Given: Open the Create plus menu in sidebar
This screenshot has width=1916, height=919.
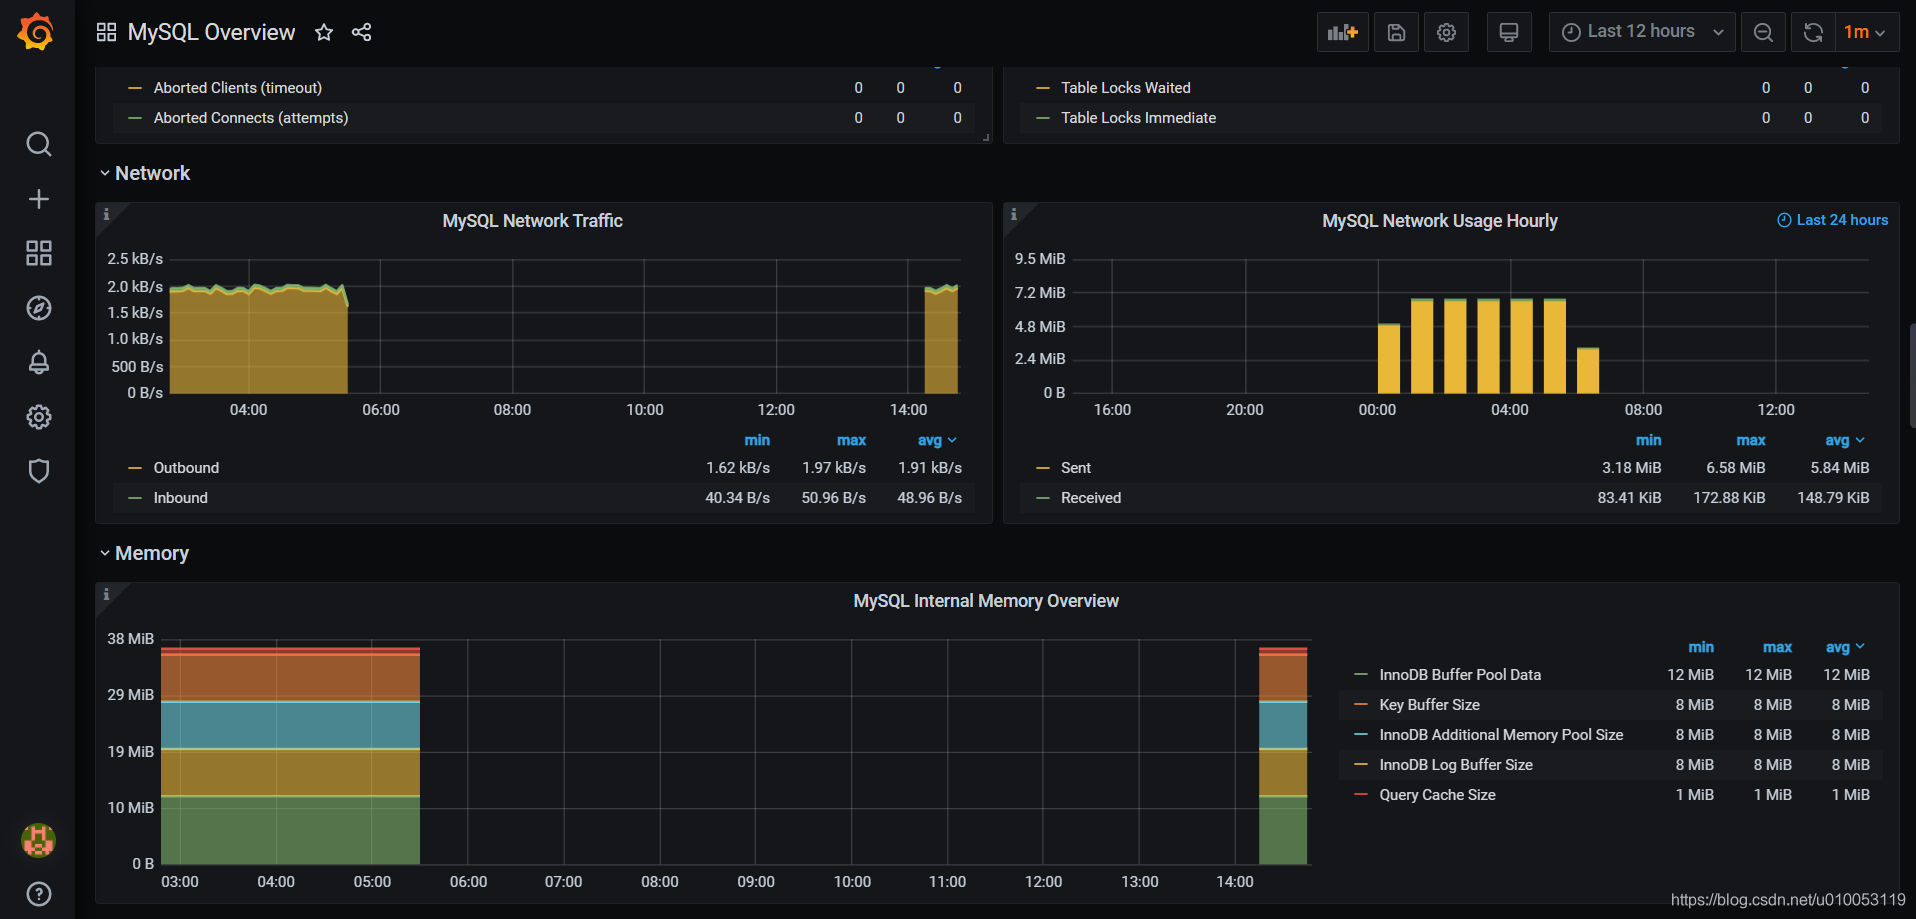Looking at the screenshot, I should [x=38, y=199].
